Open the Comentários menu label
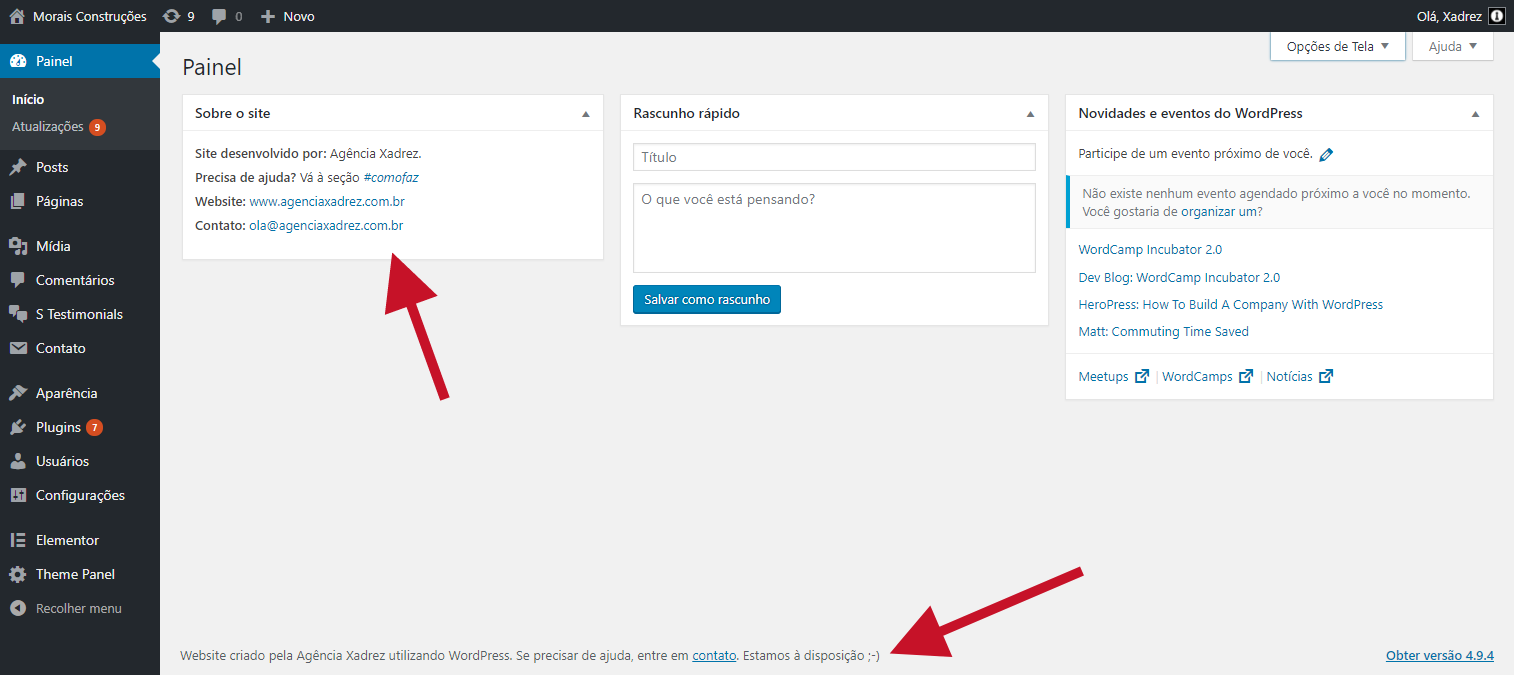The image size is (1514, 675). pyautogui.click(x=75, y=280)
